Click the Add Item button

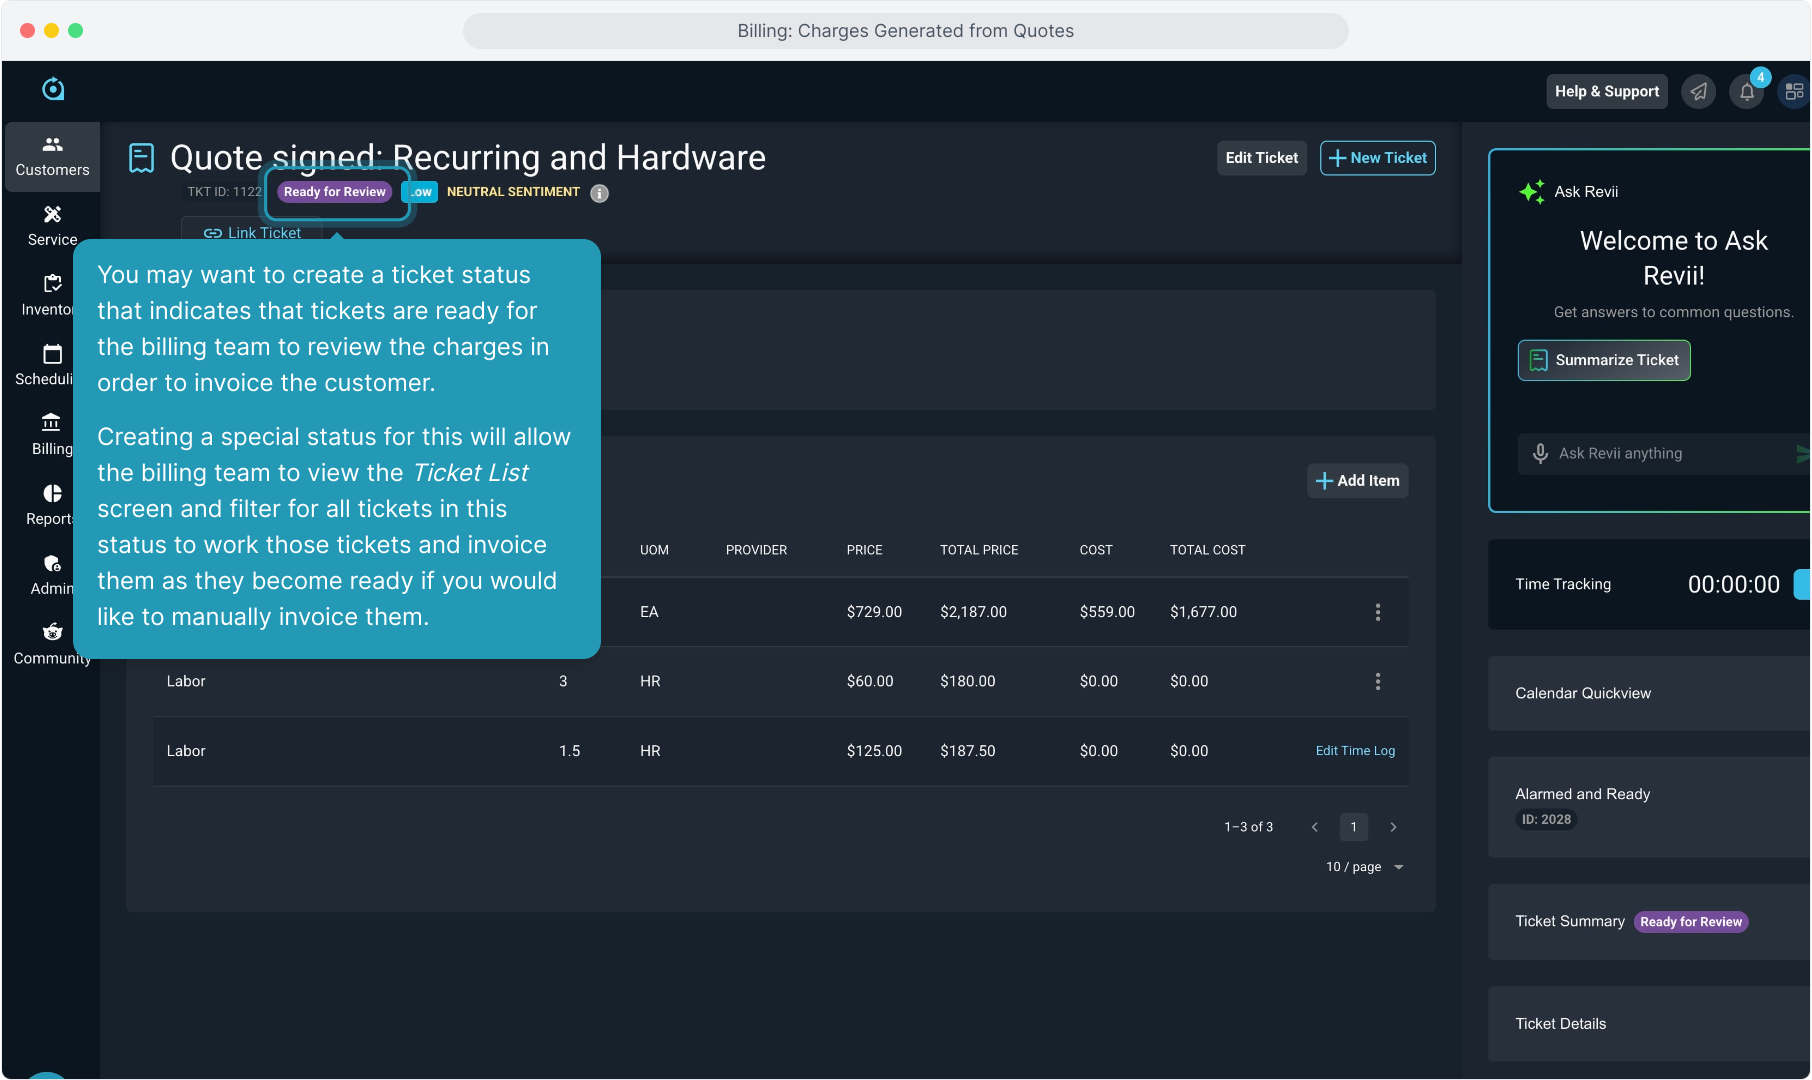pos(1357,481)
